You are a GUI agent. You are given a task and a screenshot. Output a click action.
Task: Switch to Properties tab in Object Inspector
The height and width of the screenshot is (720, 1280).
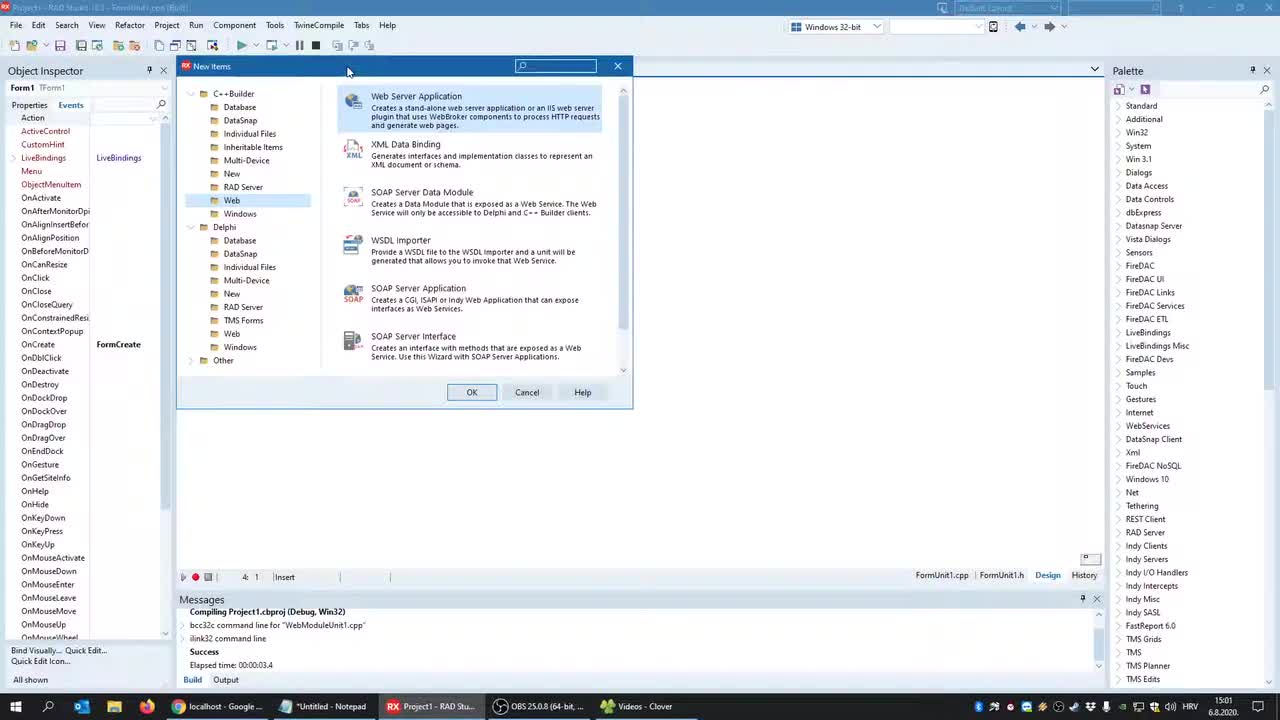point(29,105)
